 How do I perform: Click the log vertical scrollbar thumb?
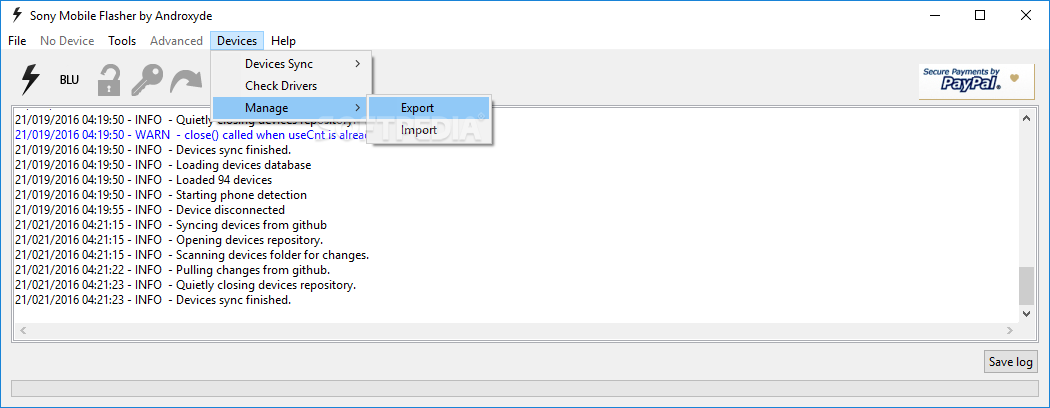pyautogui.click(x=1027, y=286)
